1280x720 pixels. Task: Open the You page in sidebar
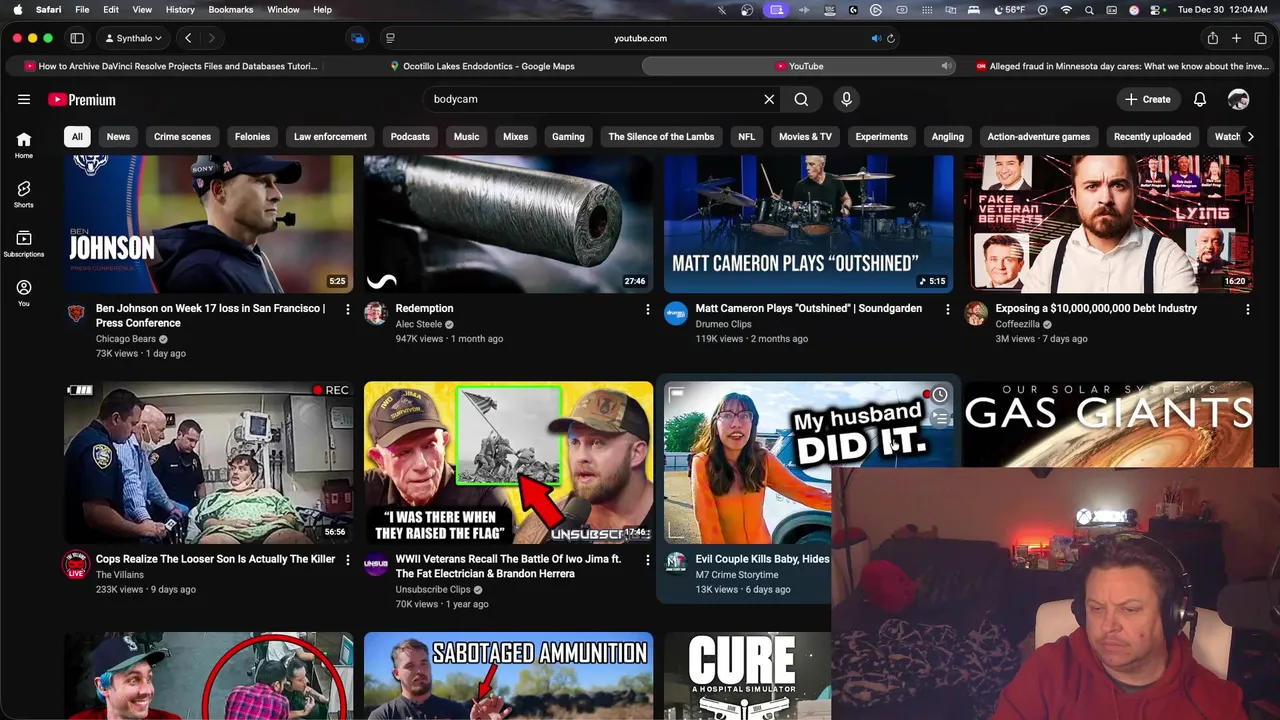pos(24,293)
